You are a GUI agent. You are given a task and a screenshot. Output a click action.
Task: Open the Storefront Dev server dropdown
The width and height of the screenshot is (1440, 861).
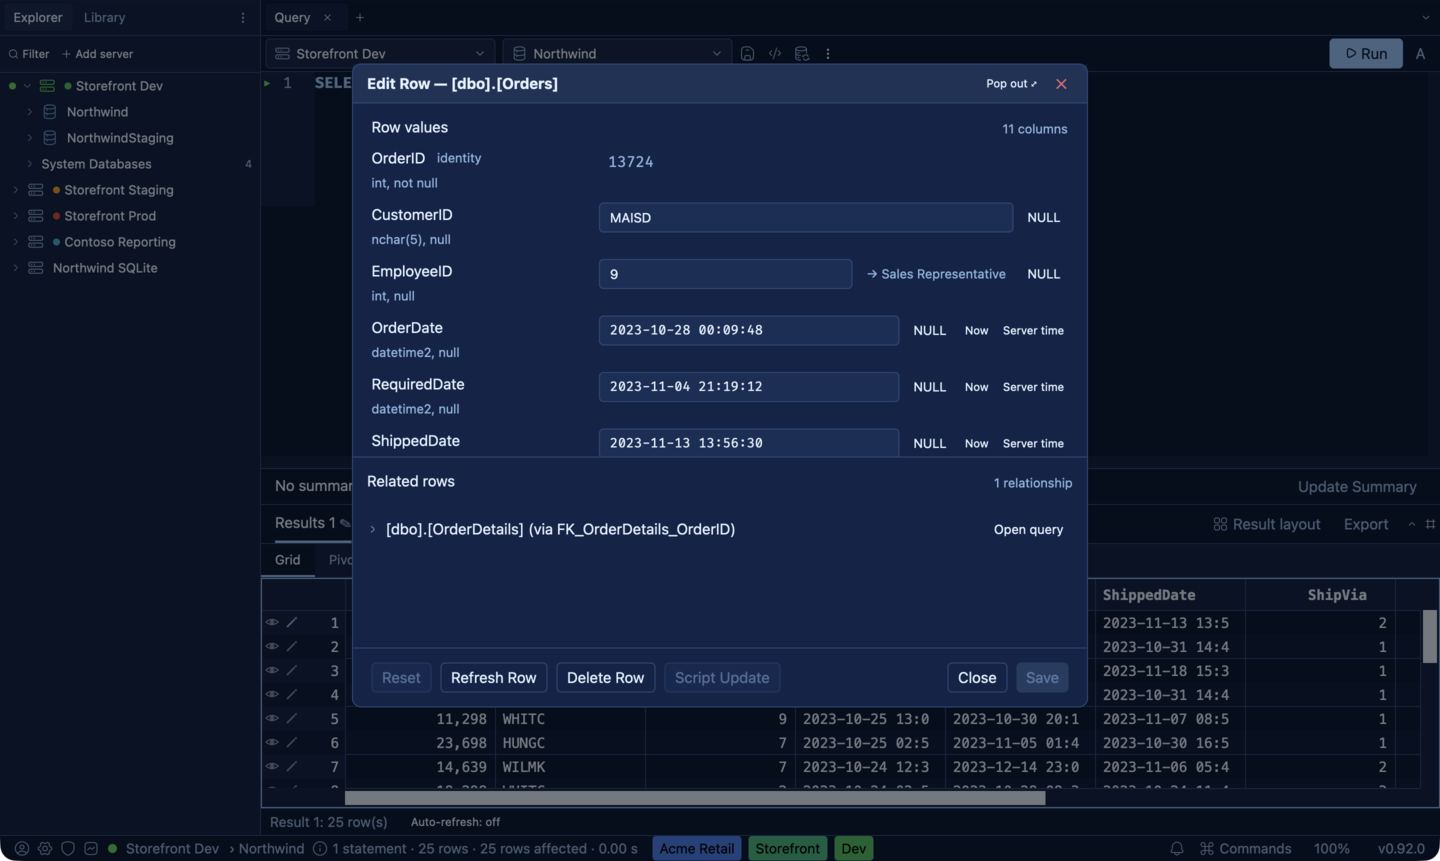coord(380,54)
